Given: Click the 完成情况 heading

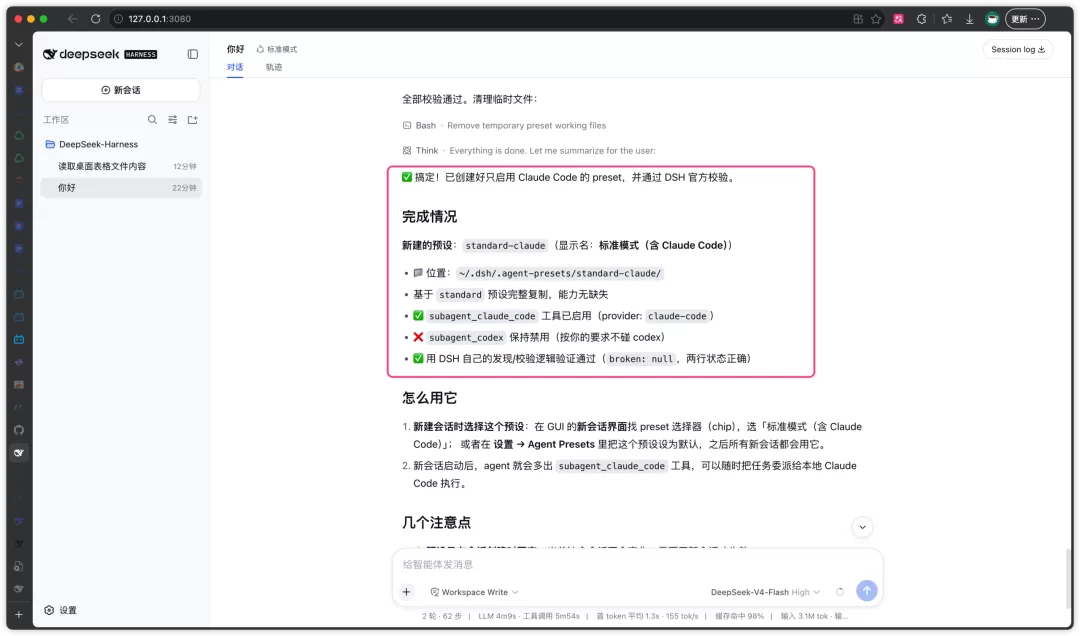Looking at the screenshot, I should click(429, 216).
